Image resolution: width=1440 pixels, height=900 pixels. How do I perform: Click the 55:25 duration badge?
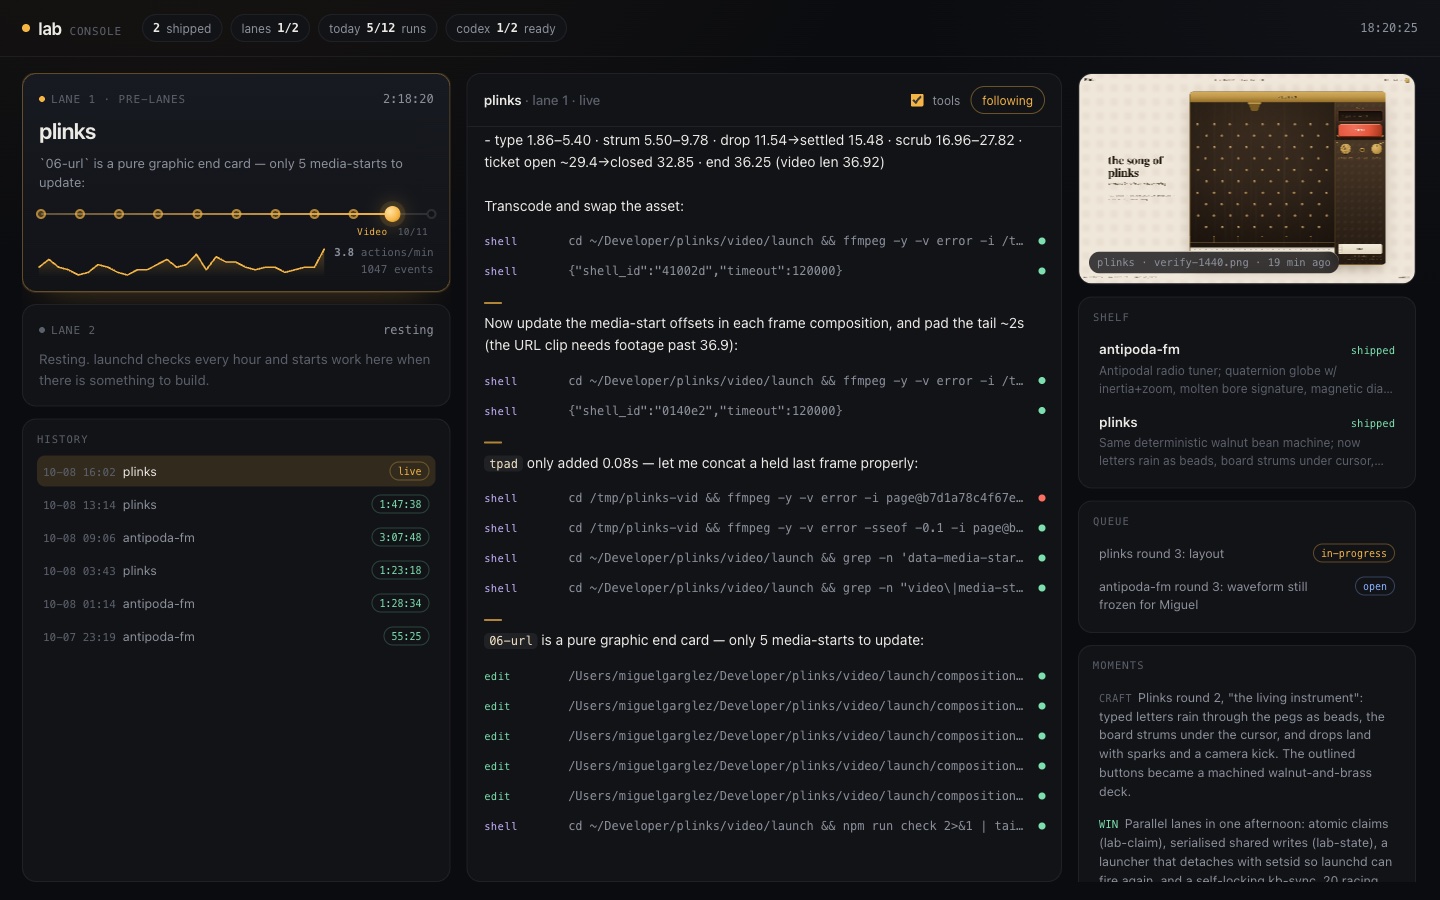click(406, 636)
